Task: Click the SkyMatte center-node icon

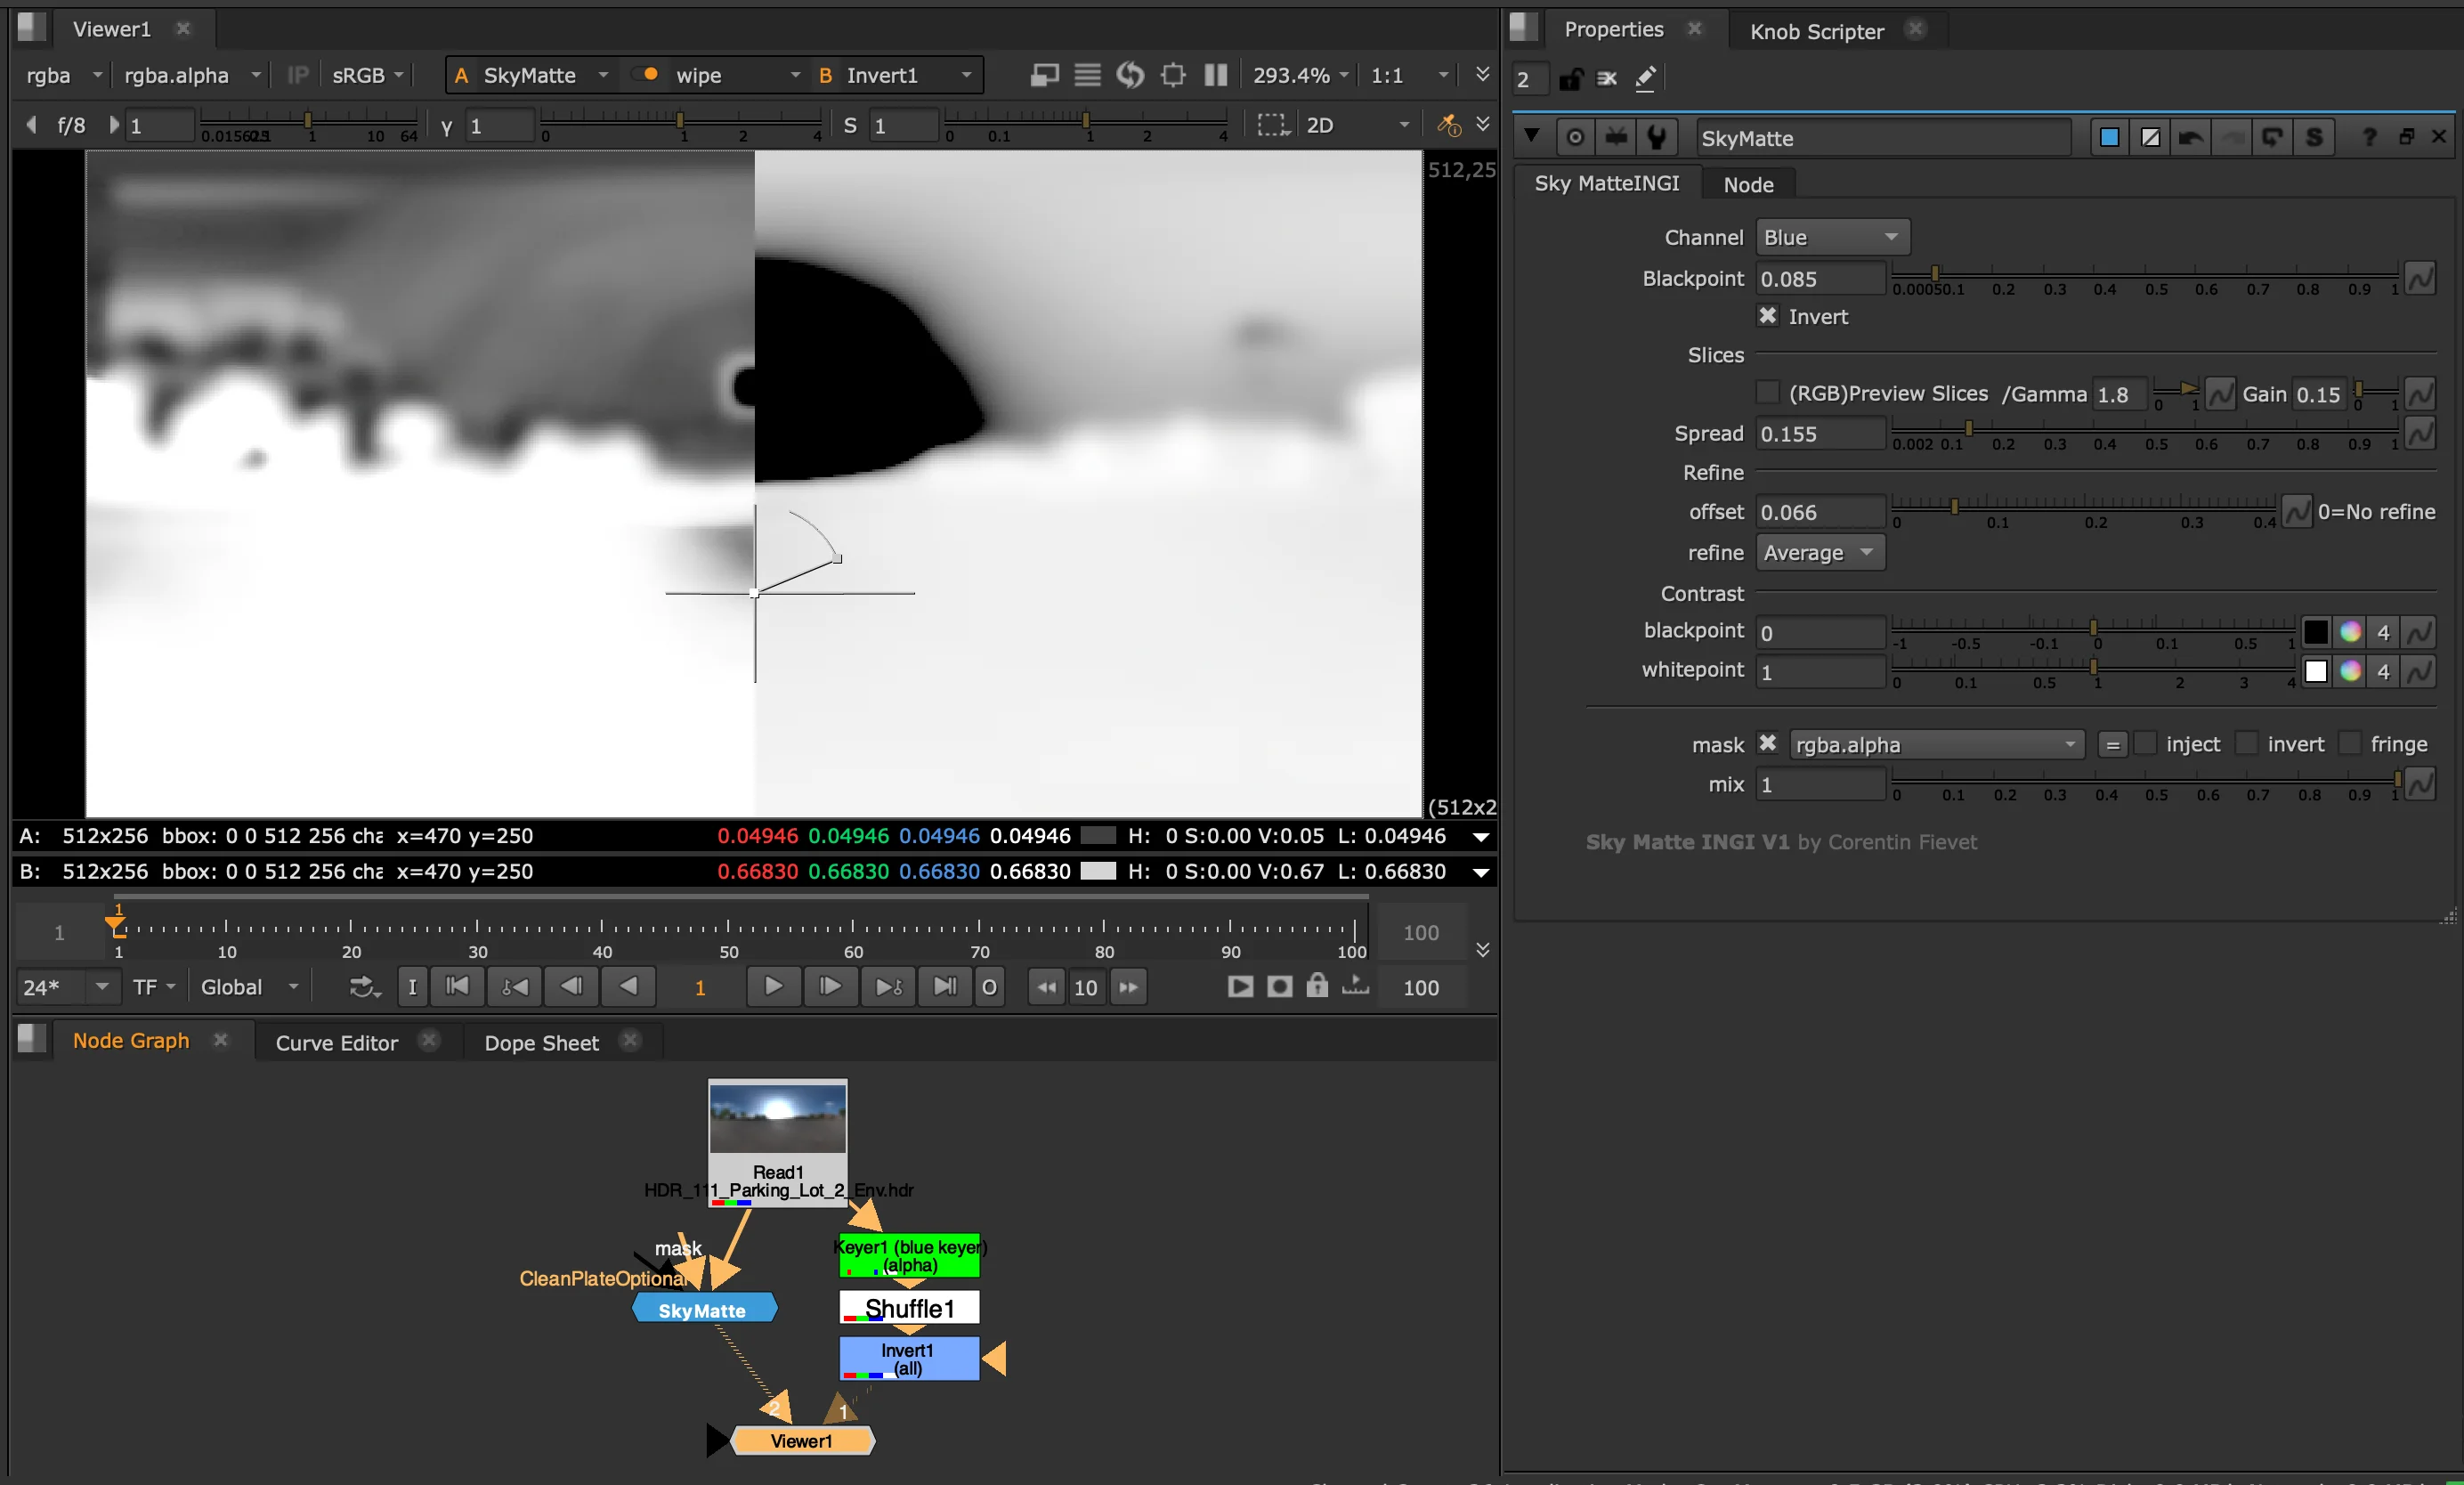Action: [1575, 138]
